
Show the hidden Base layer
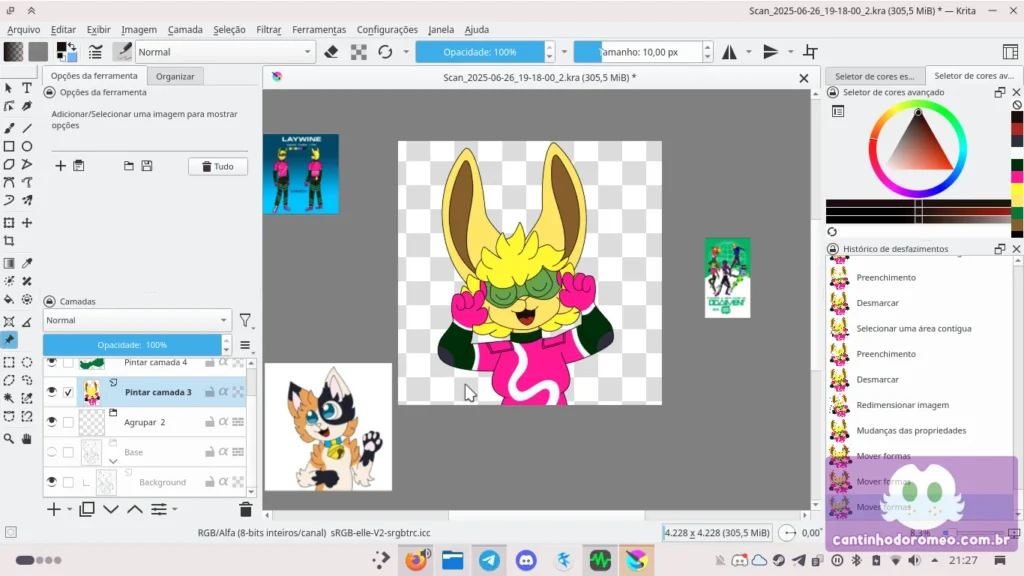pos(52,452)
